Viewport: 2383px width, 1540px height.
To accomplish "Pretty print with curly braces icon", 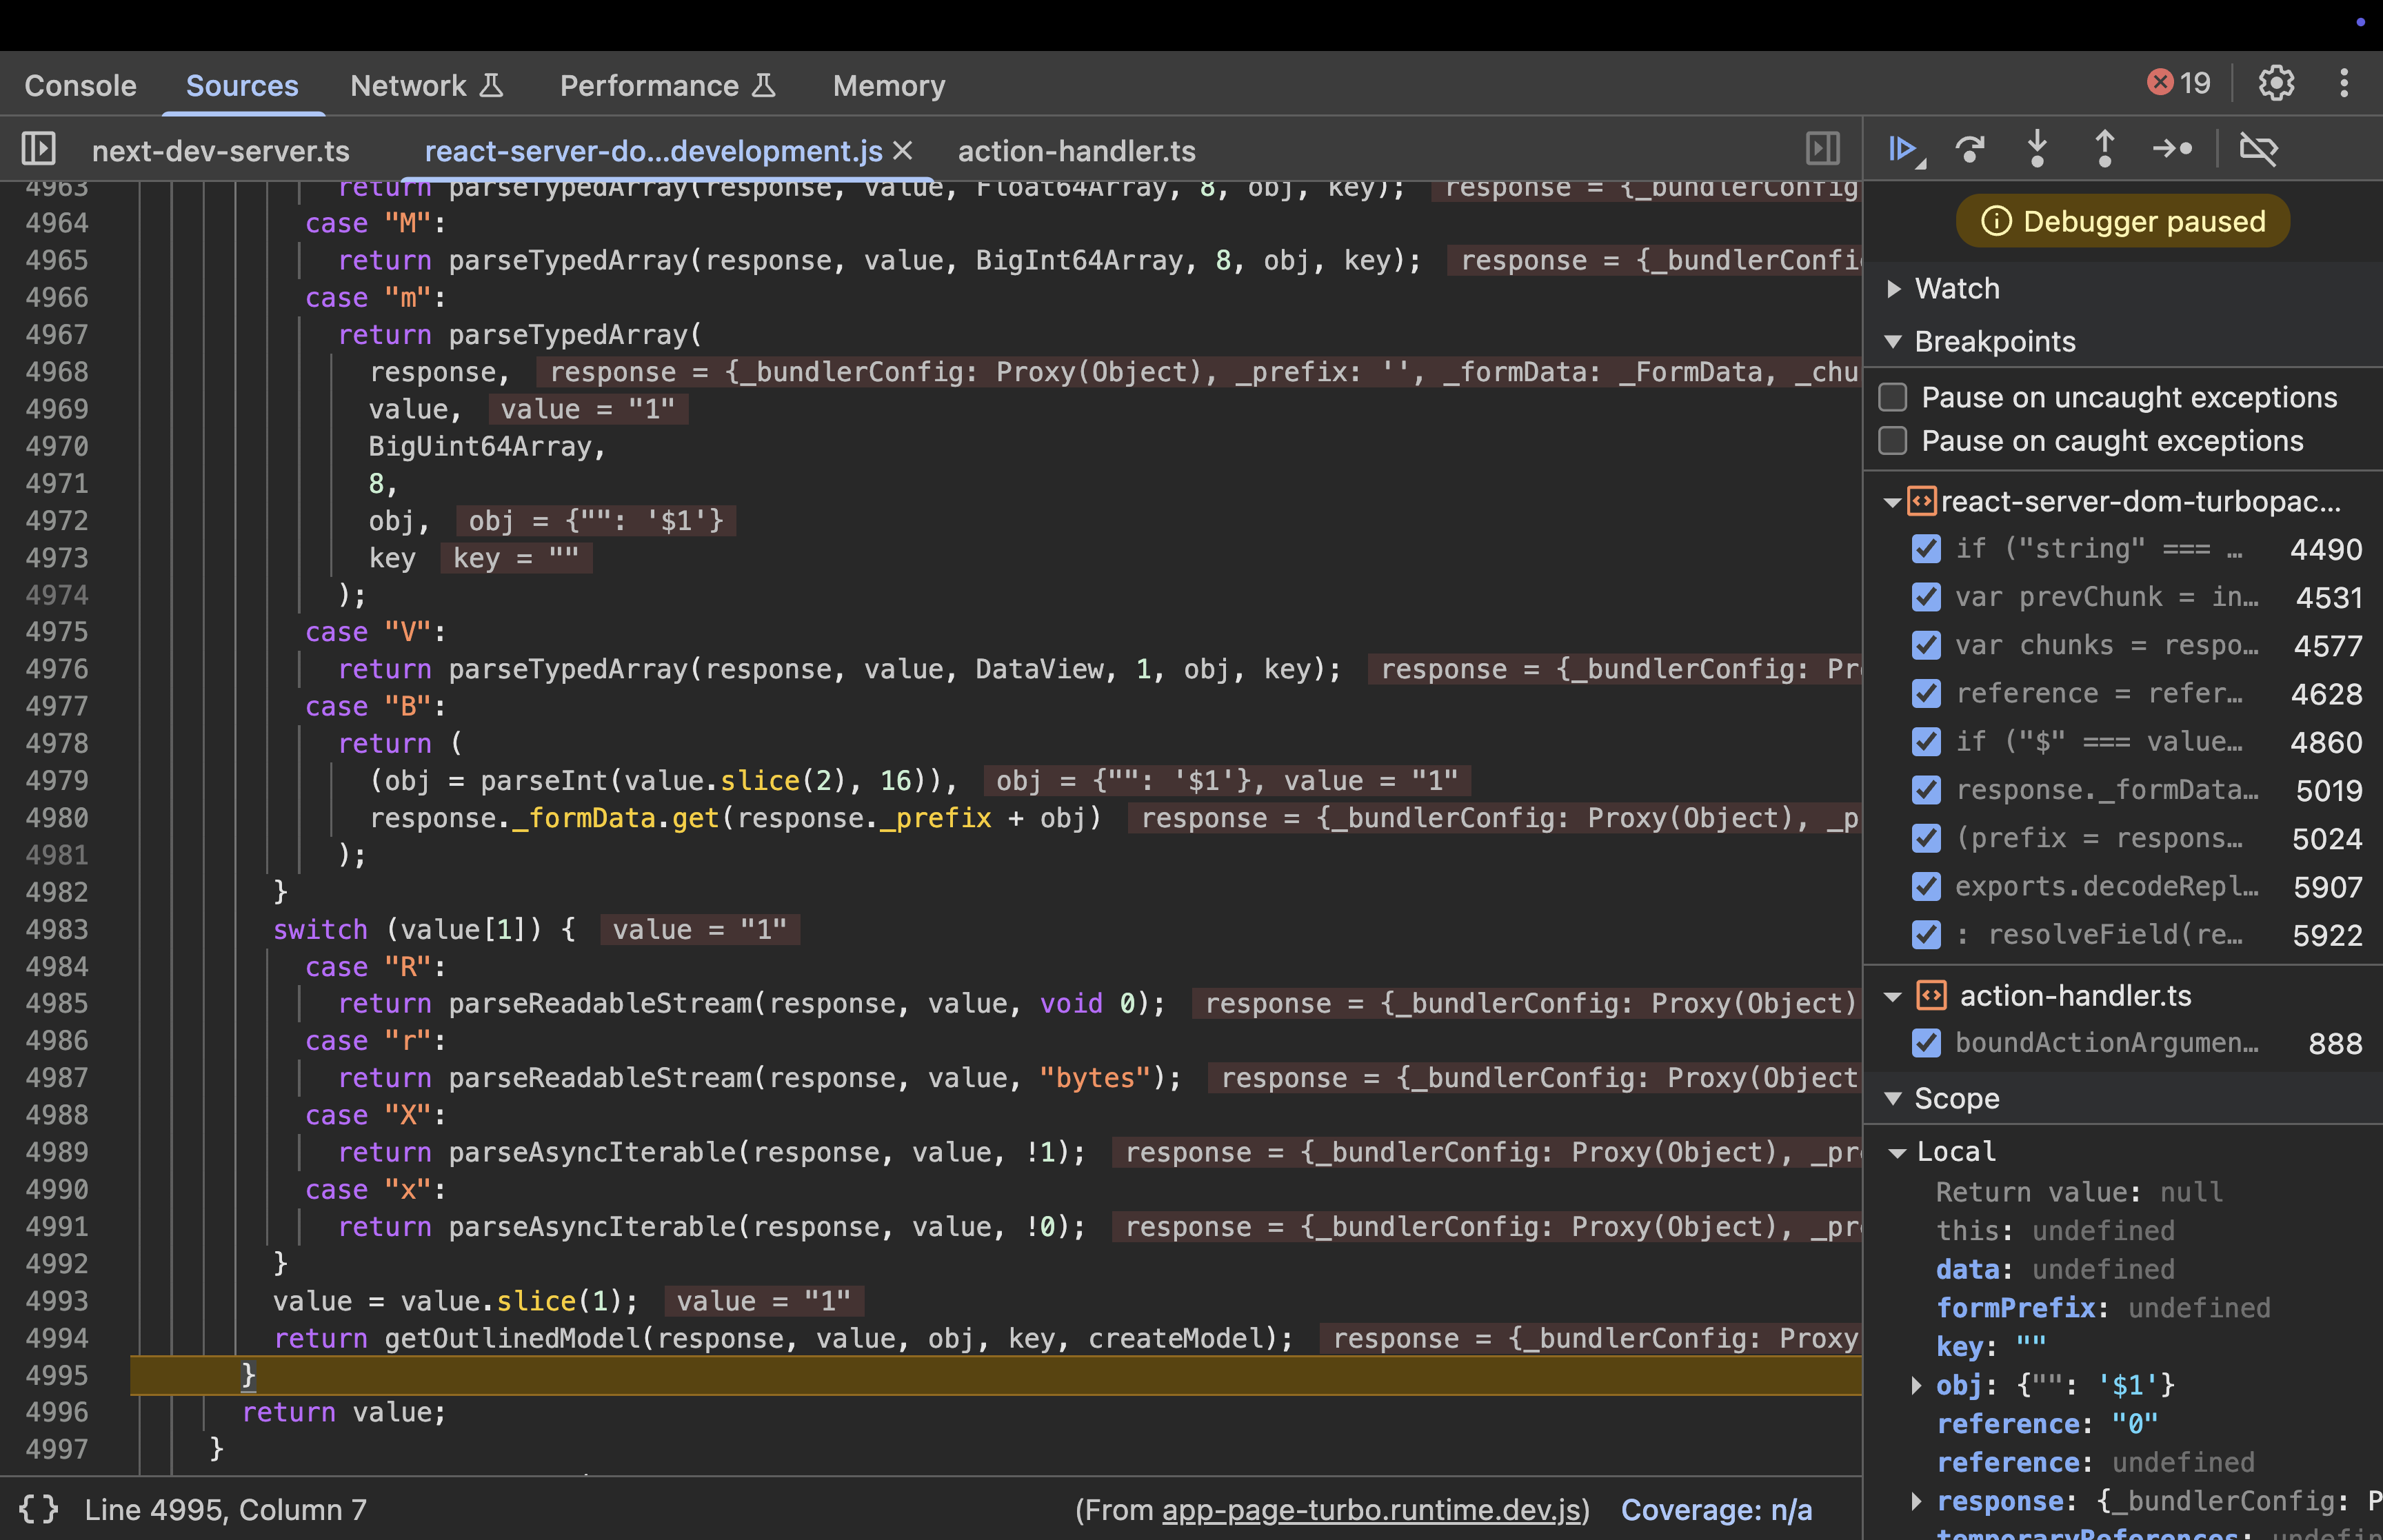I will point(39,1508).
